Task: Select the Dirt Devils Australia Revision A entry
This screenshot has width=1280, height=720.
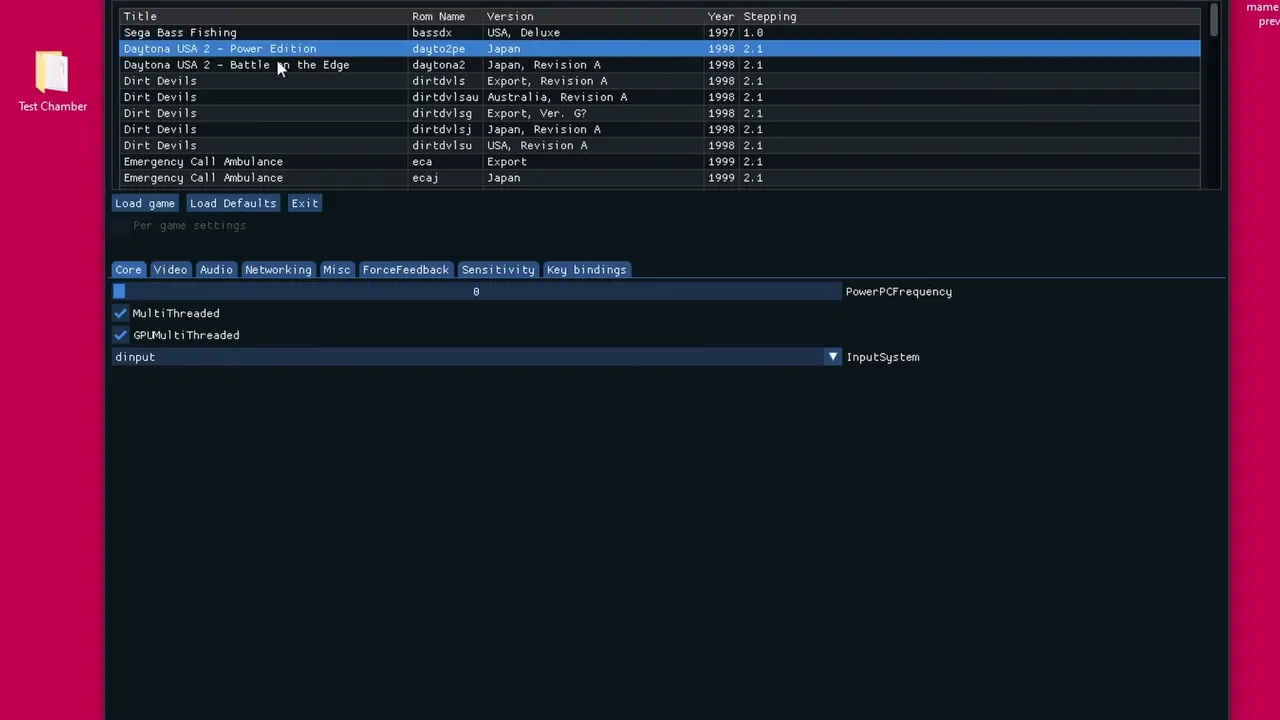Action: click(300, 97)
